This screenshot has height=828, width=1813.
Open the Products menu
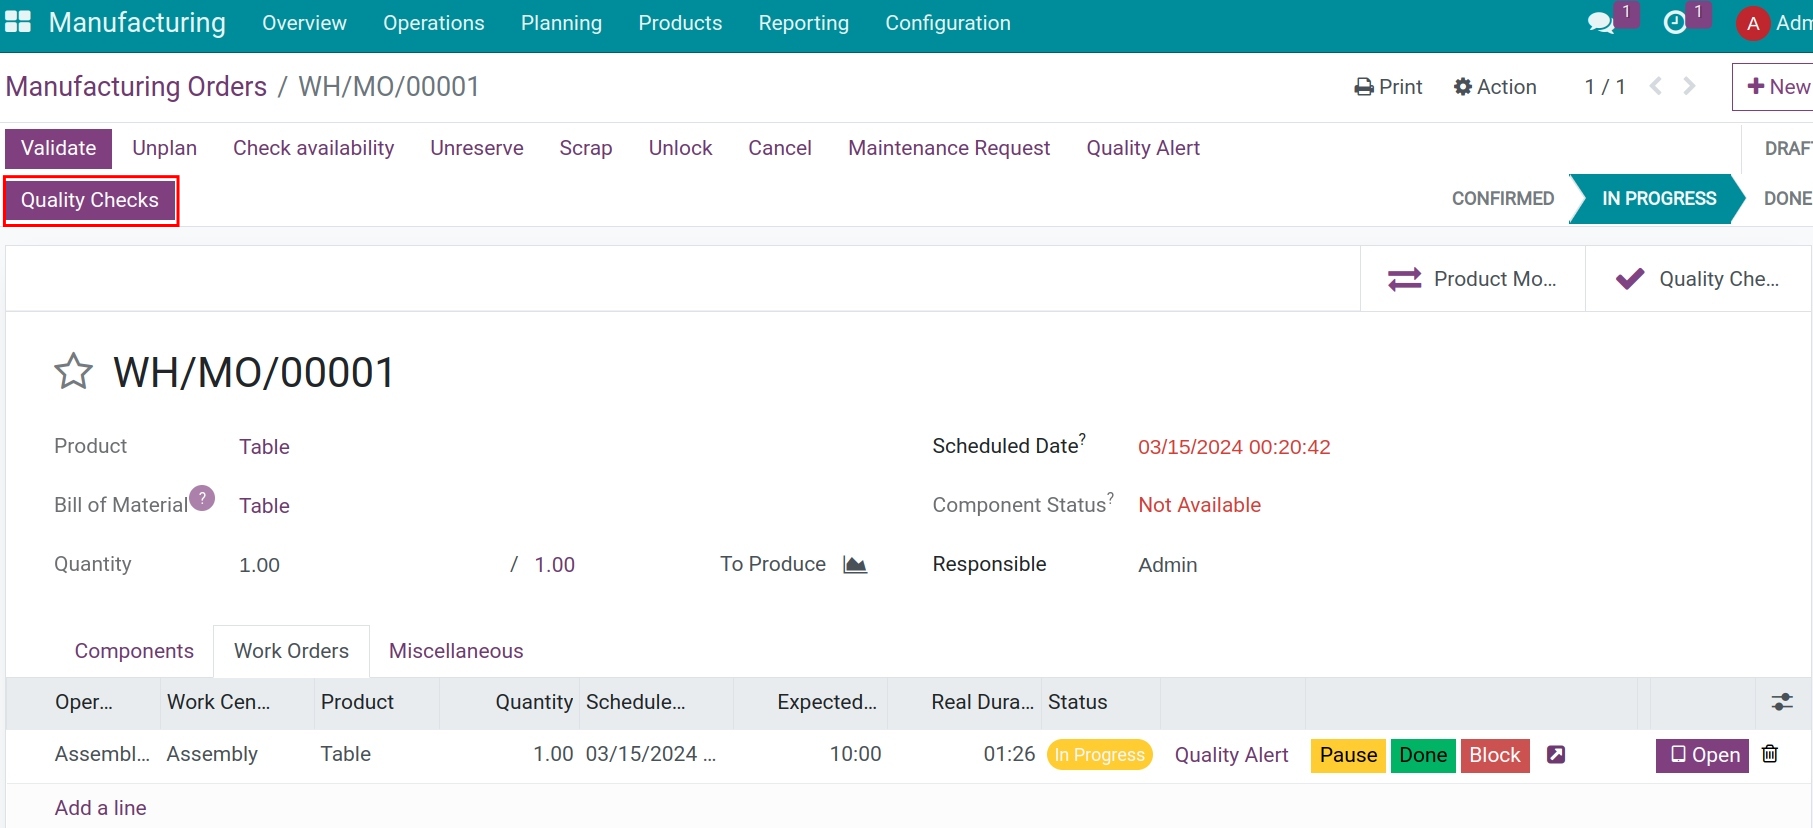[680, 23]
